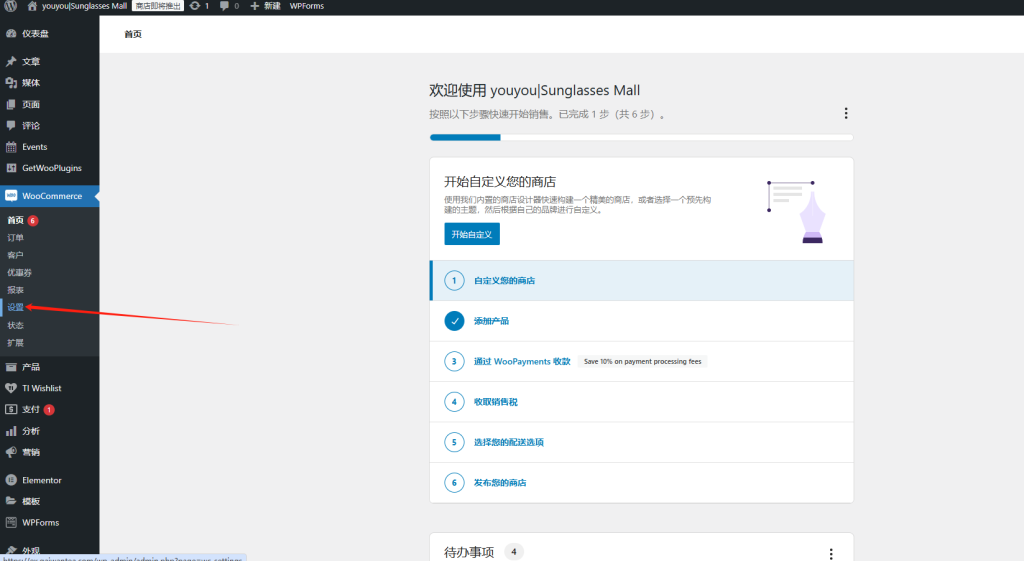Click the setup progress bar

pyautogui.click(x=641, y=137)
